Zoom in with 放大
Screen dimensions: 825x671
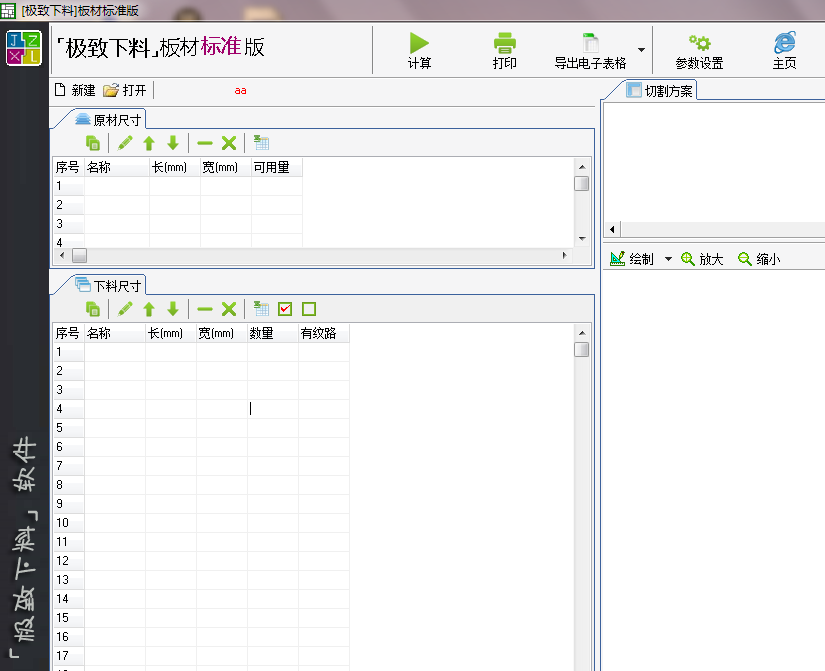(x=702, y=258)
